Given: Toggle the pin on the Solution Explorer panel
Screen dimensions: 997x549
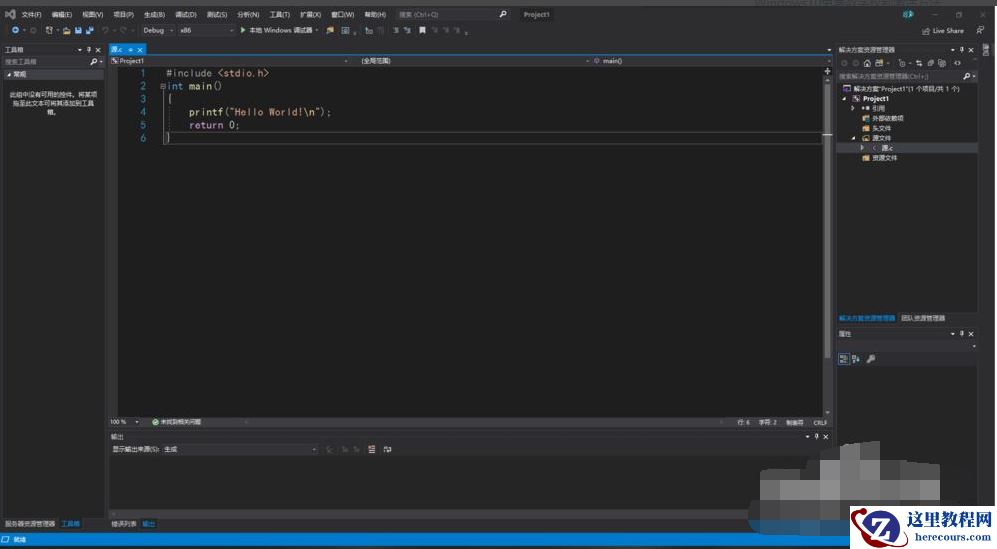Looking at the screenshot, I should point(962,49).
